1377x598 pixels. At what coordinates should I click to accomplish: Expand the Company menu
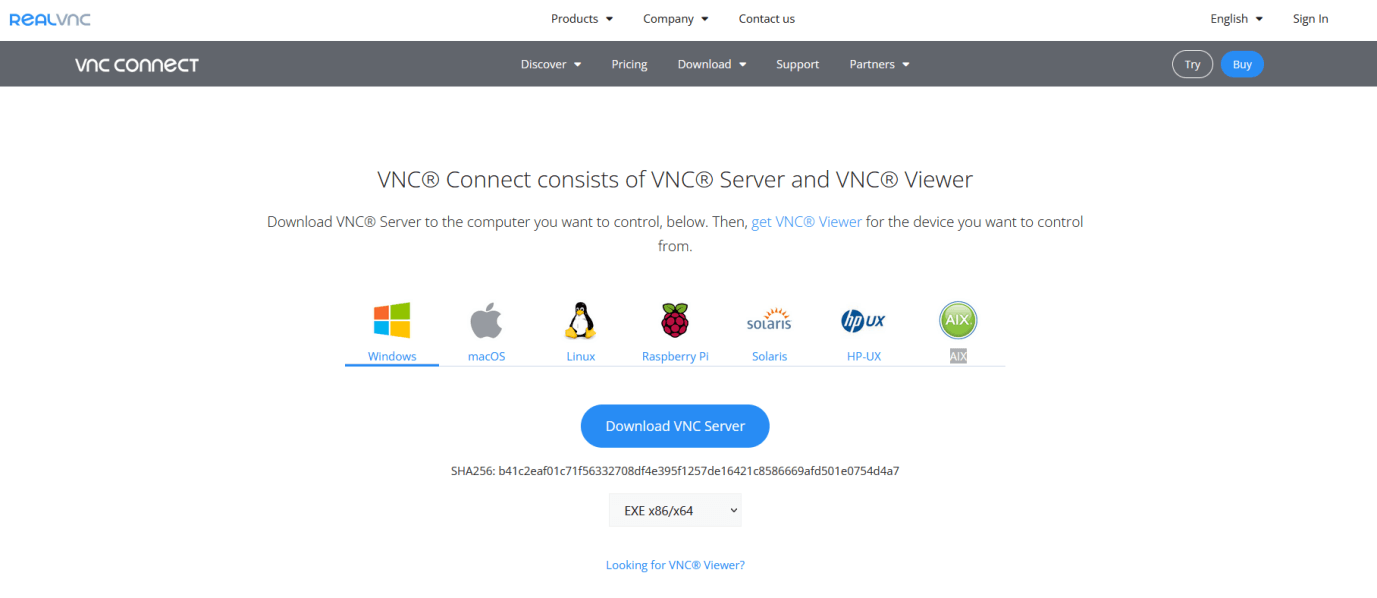(676, 19)
